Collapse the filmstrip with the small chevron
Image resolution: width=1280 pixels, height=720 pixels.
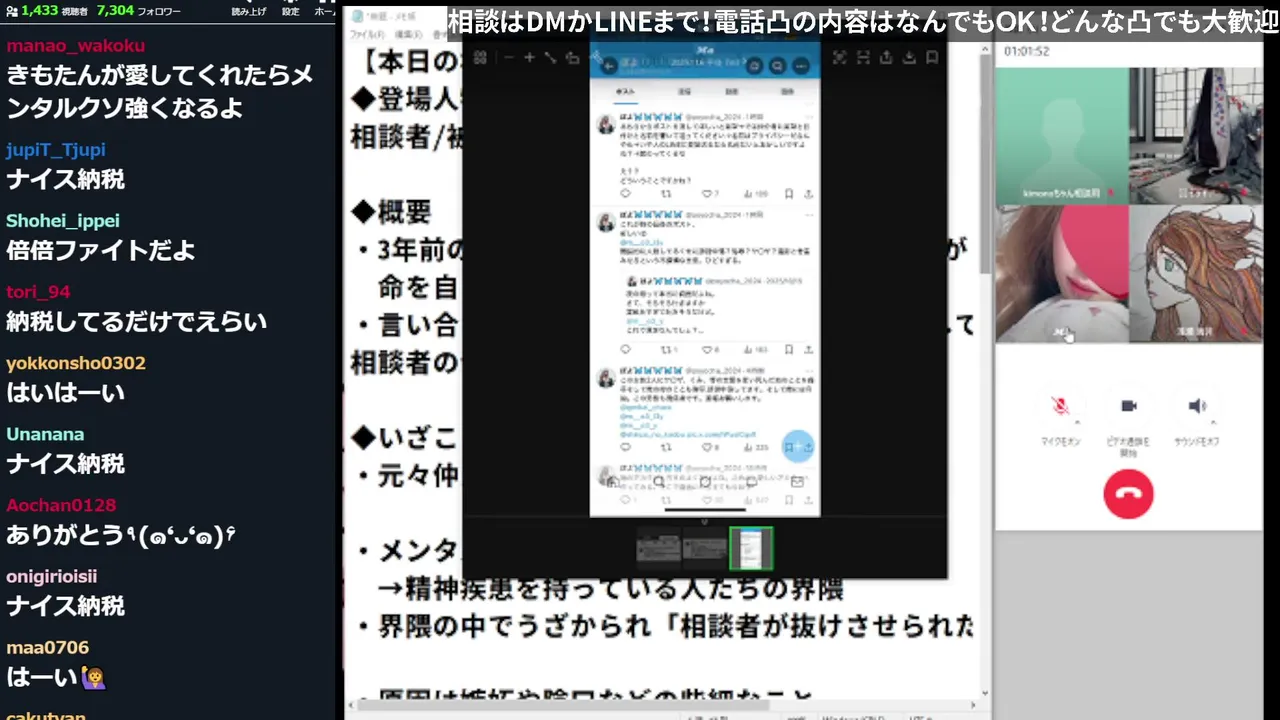(704, 522)
